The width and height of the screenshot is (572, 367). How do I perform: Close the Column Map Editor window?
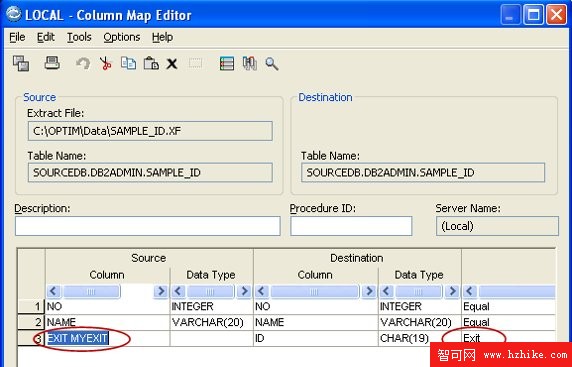coord(556,15)
